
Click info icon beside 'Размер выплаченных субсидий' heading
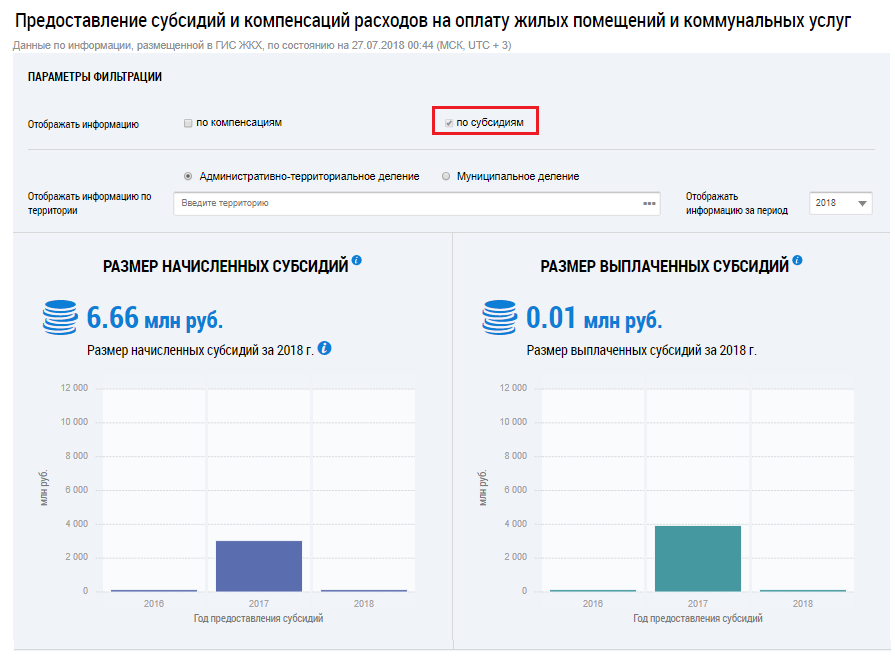[797, 261]
